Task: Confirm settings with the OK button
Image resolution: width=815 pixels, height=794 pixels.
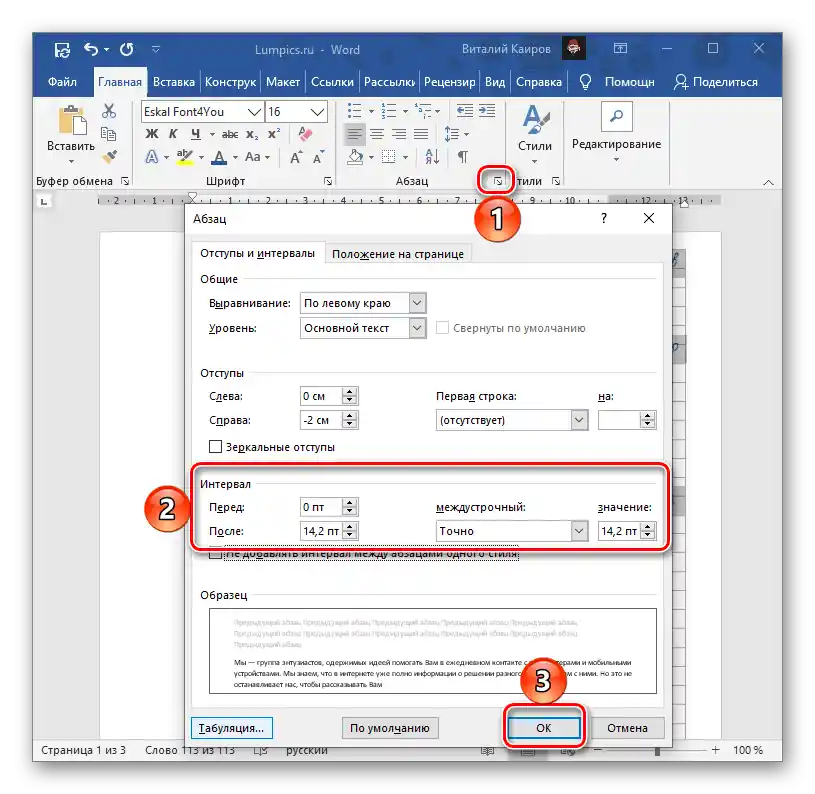Action: (x=544, y=727)
